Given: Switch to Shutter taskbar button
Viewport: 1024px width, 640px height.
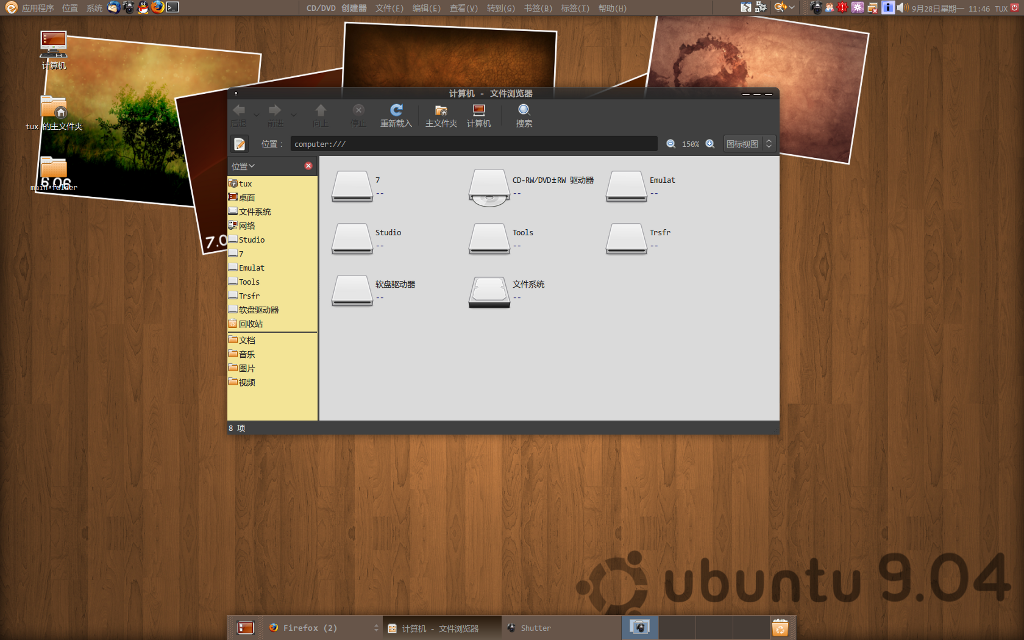Looking at the screenshot, I should 561,628.
